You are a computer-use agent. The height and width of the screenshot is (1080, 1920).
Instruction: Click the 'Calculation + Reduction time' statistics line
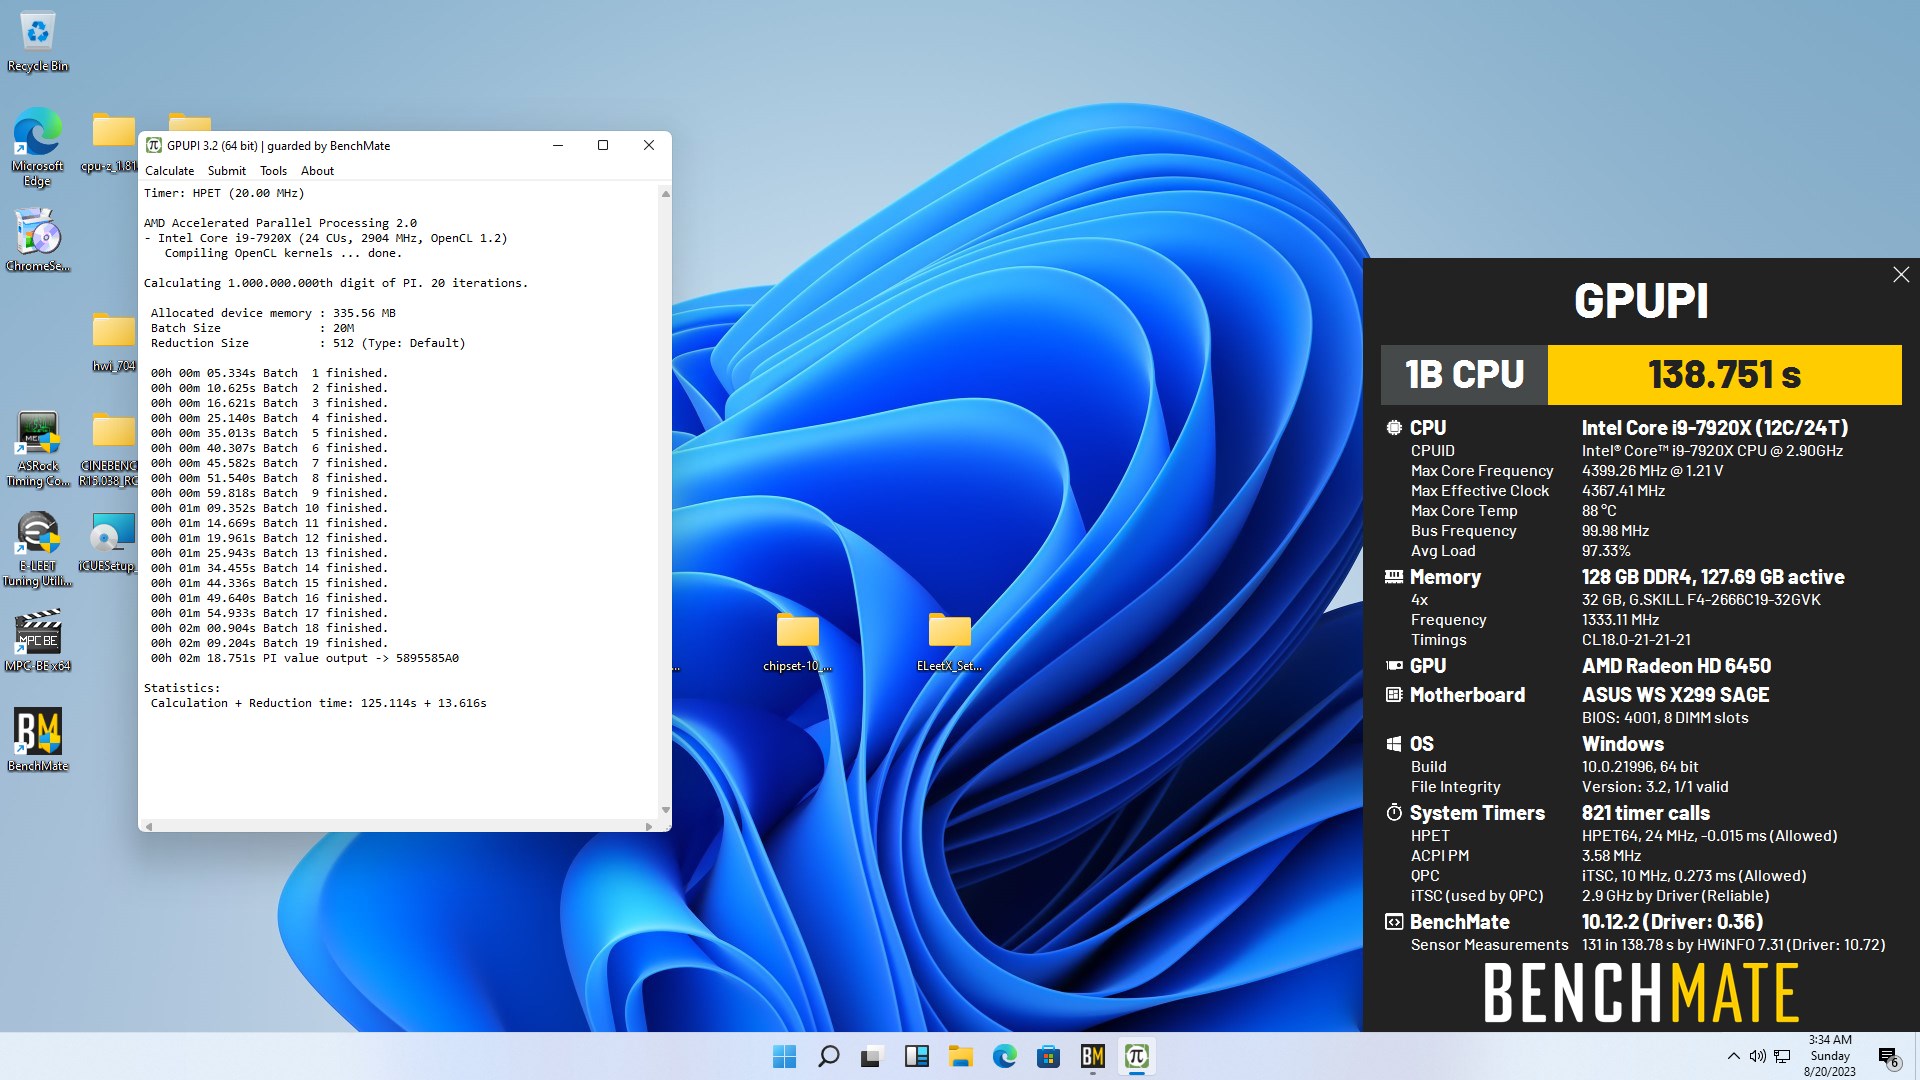(x=318, y=703)
